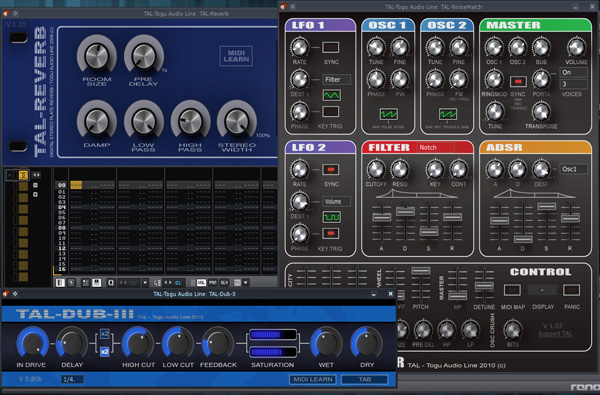
Task: Click TAL-Dub-3 In Drive knob
Action: coord(33,343)
